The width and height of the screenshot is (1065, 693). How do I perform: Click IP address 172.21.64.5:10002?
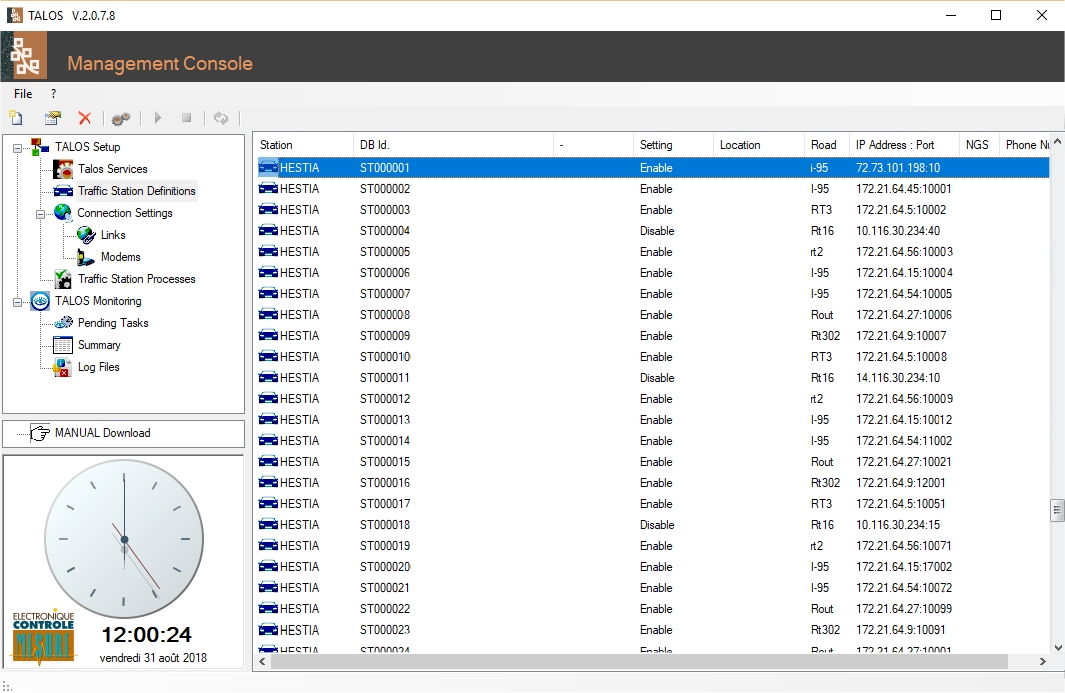[x=901, y=210]
